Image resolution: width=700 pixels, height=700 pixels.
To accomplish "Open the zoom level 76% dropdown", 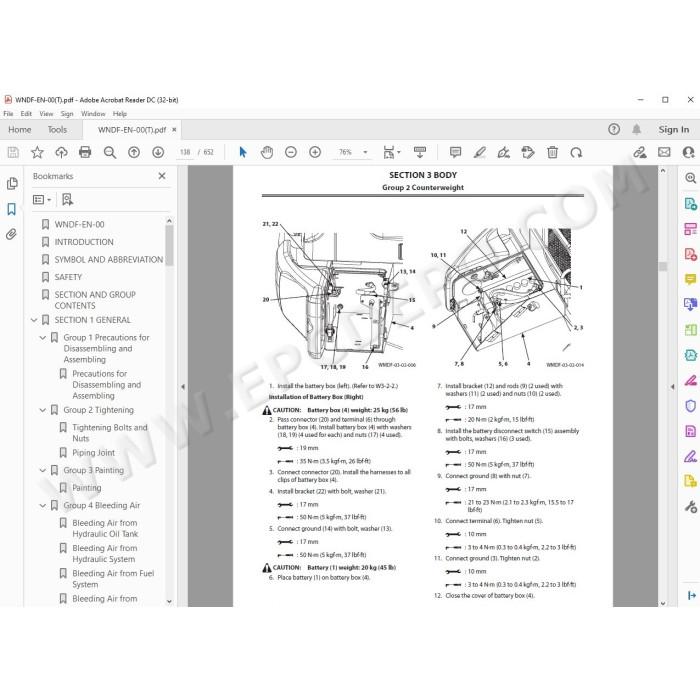I will click(365, 152).
